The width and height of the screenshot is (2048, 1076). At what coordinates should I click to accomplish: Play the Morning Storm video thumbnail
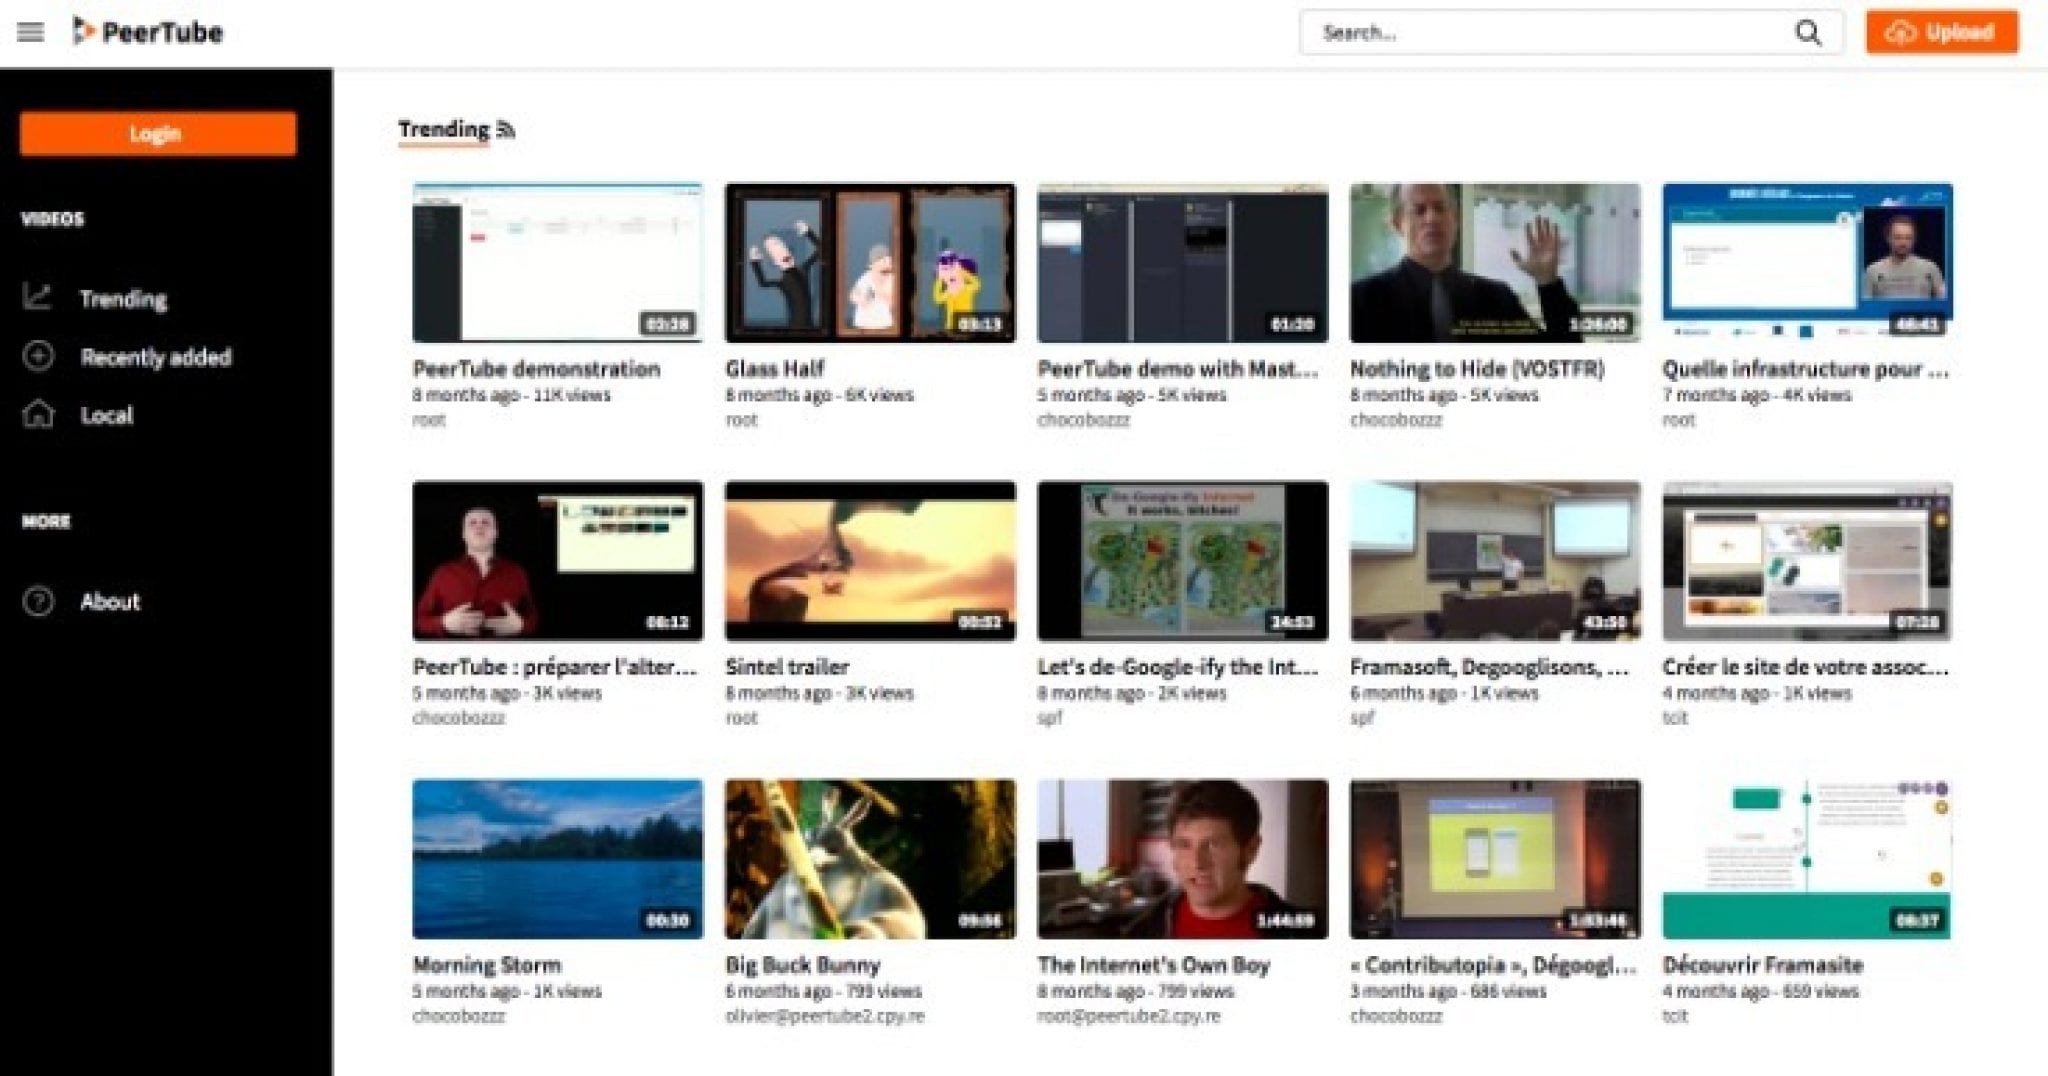[x=557, y=859]
